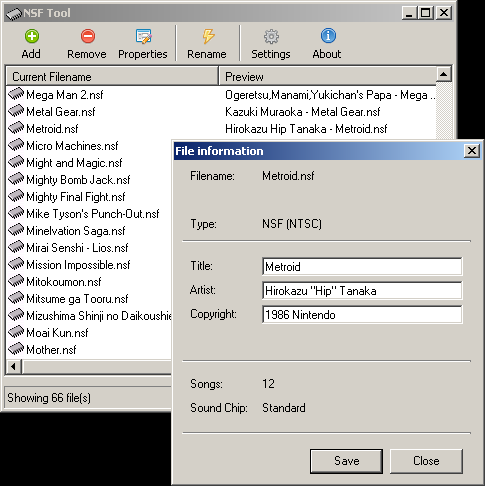
Task: Click chip icon beside Mitokoumon.nsf
Action: 16,281
